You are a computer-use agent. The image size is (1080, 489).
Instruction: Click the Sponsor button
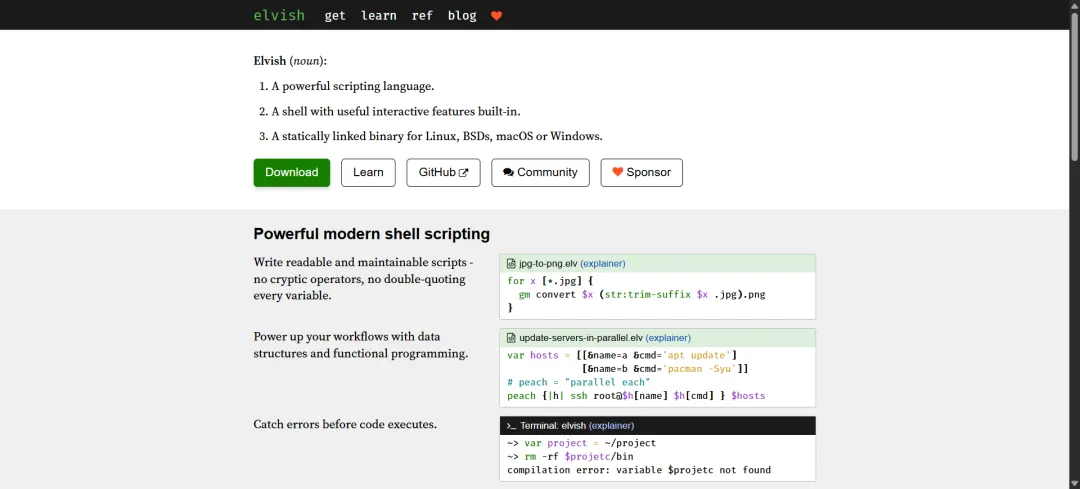641,172
